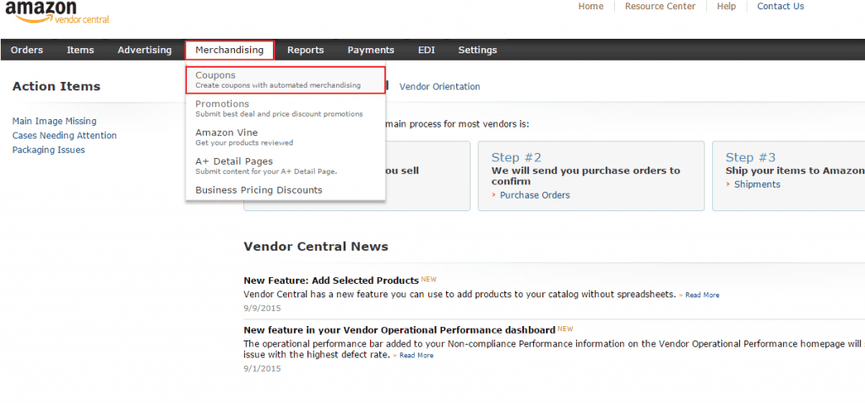The width and height of the screenshot is (865, 403).
Task: Open Cases Needing Attention action item
Action: click(65, 136)
